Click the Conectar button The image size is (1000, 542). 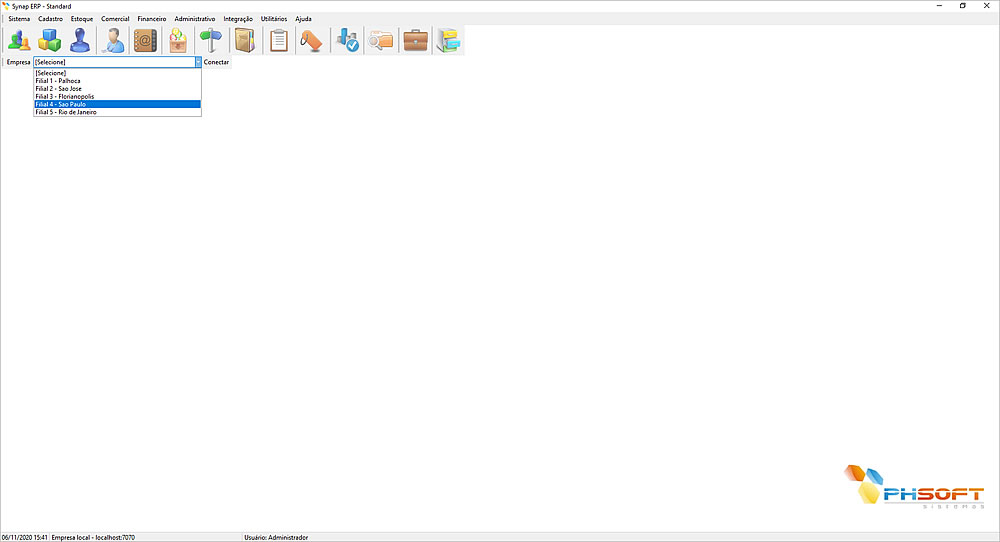pos(217,62)
